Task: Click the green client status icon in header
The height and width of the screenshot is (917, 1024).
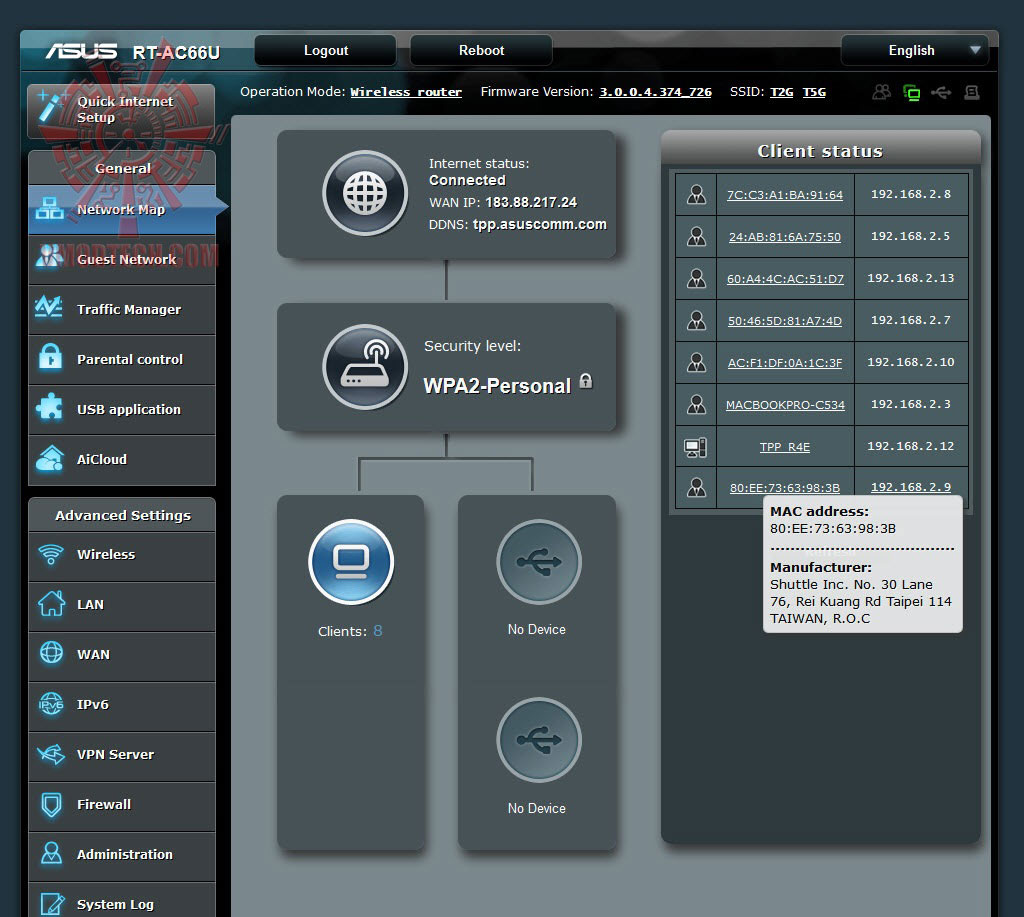Action: (912, 93)
